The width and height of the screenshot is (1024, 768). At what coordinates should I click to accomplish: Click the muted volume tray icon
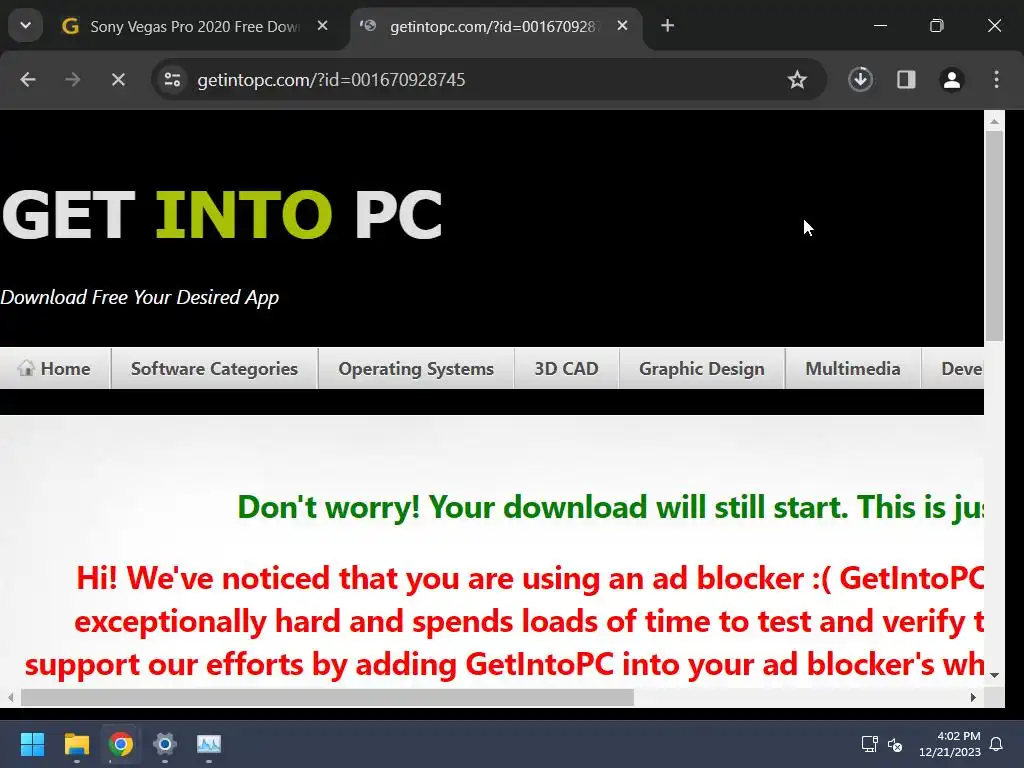tap(895, 744)
